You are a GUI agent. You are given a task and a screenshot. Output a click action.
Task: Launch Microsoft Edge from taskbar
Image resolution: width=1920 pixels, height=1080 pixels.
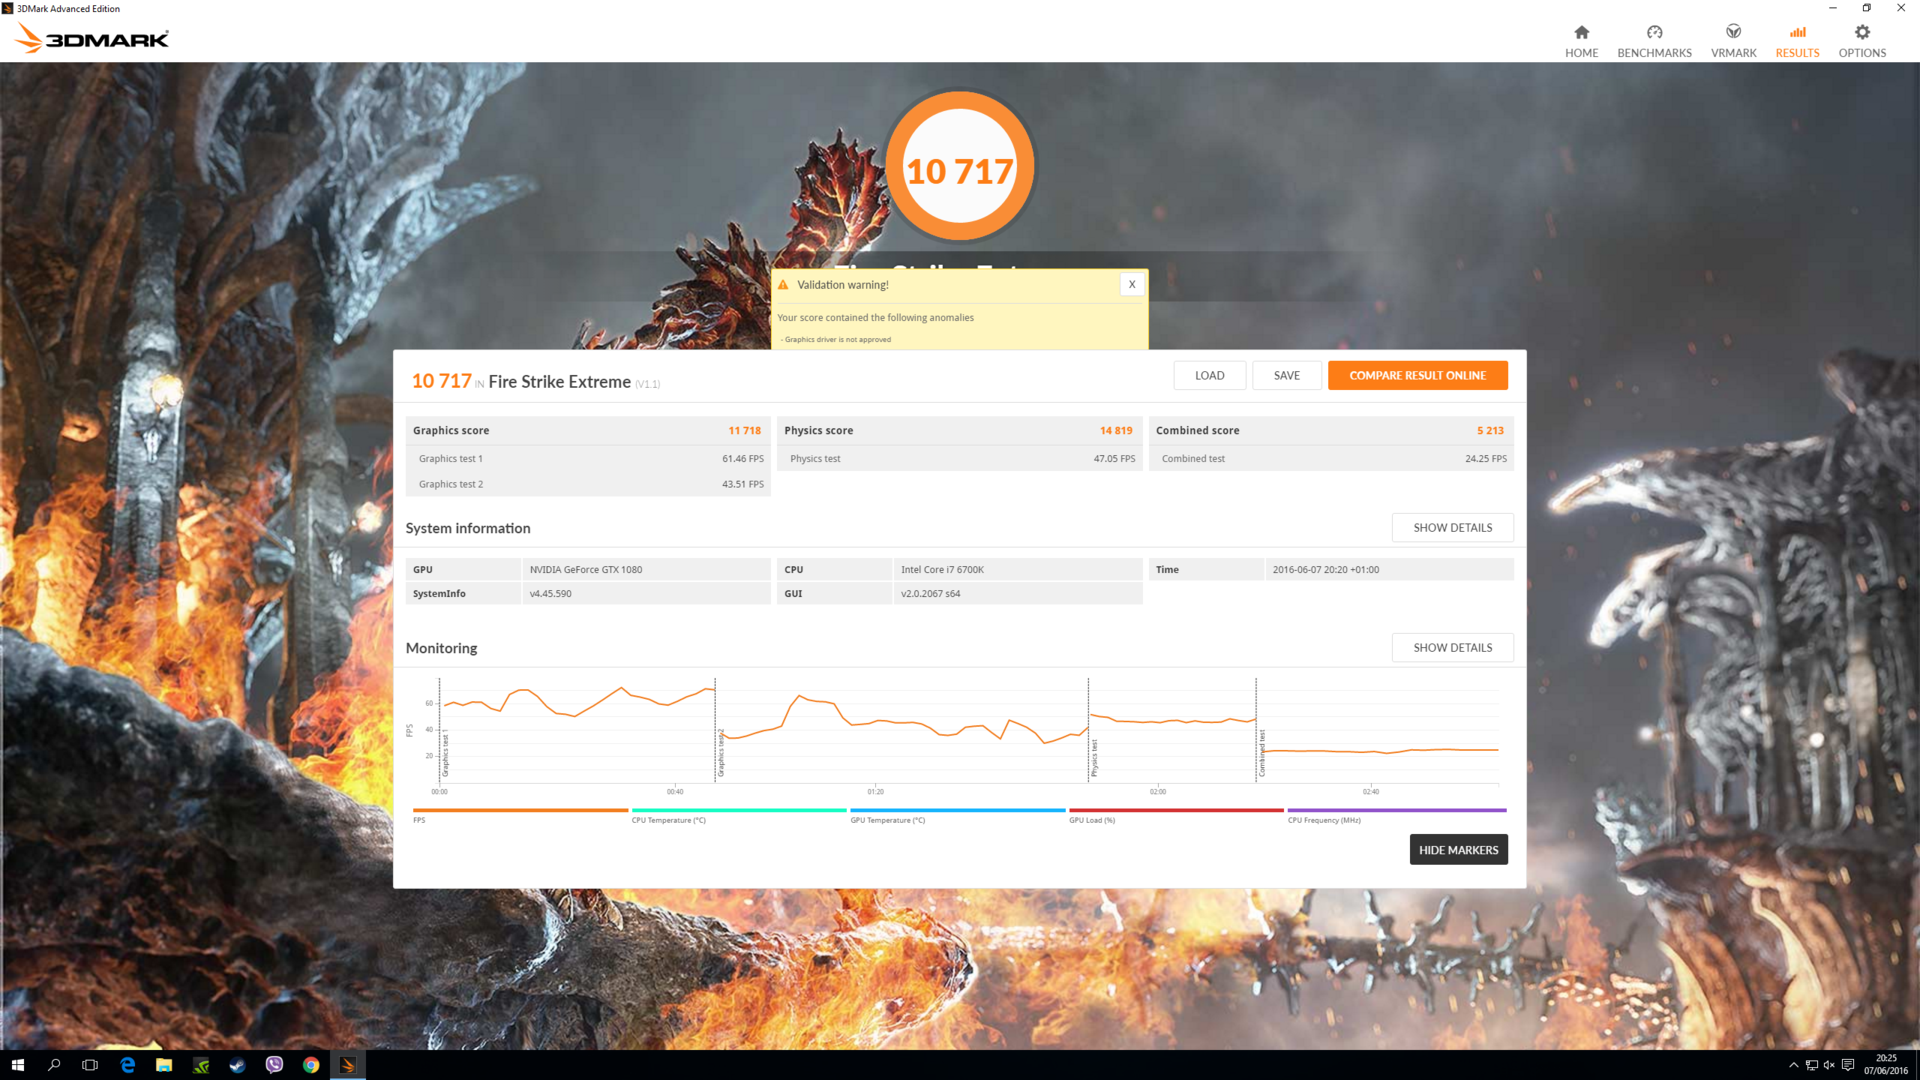pyautogui.click(x=127, y=1065)
